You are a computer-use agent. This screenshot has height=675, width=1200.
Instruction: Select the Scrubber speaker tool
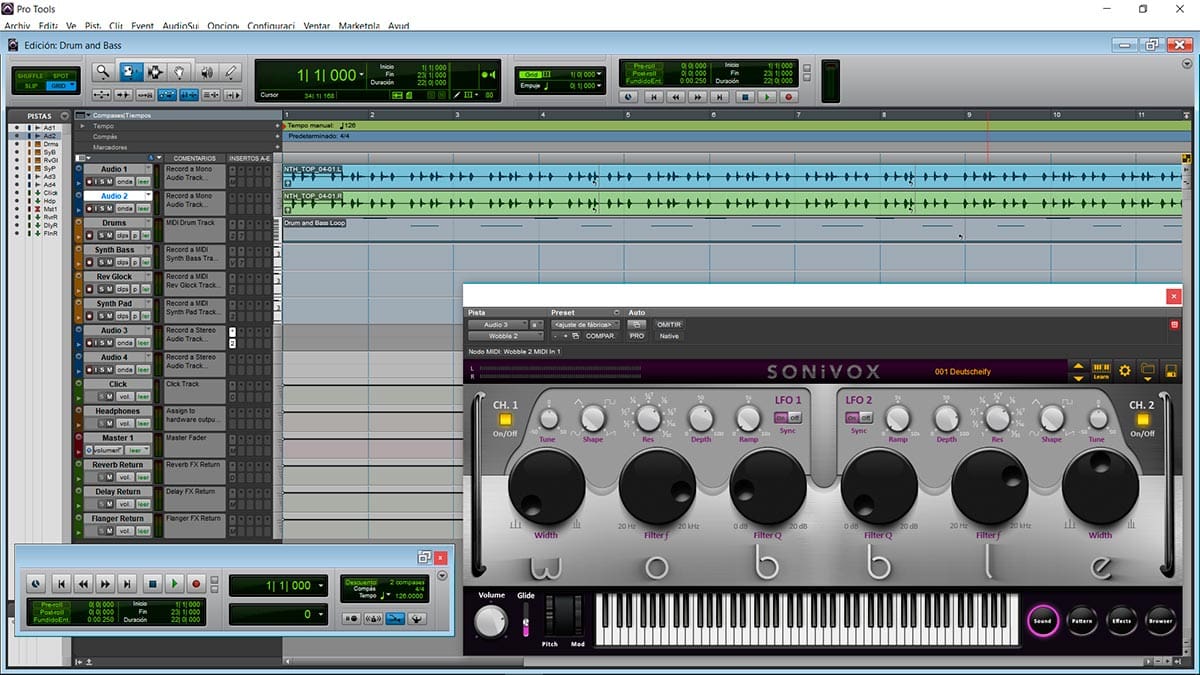coord(206,72)
